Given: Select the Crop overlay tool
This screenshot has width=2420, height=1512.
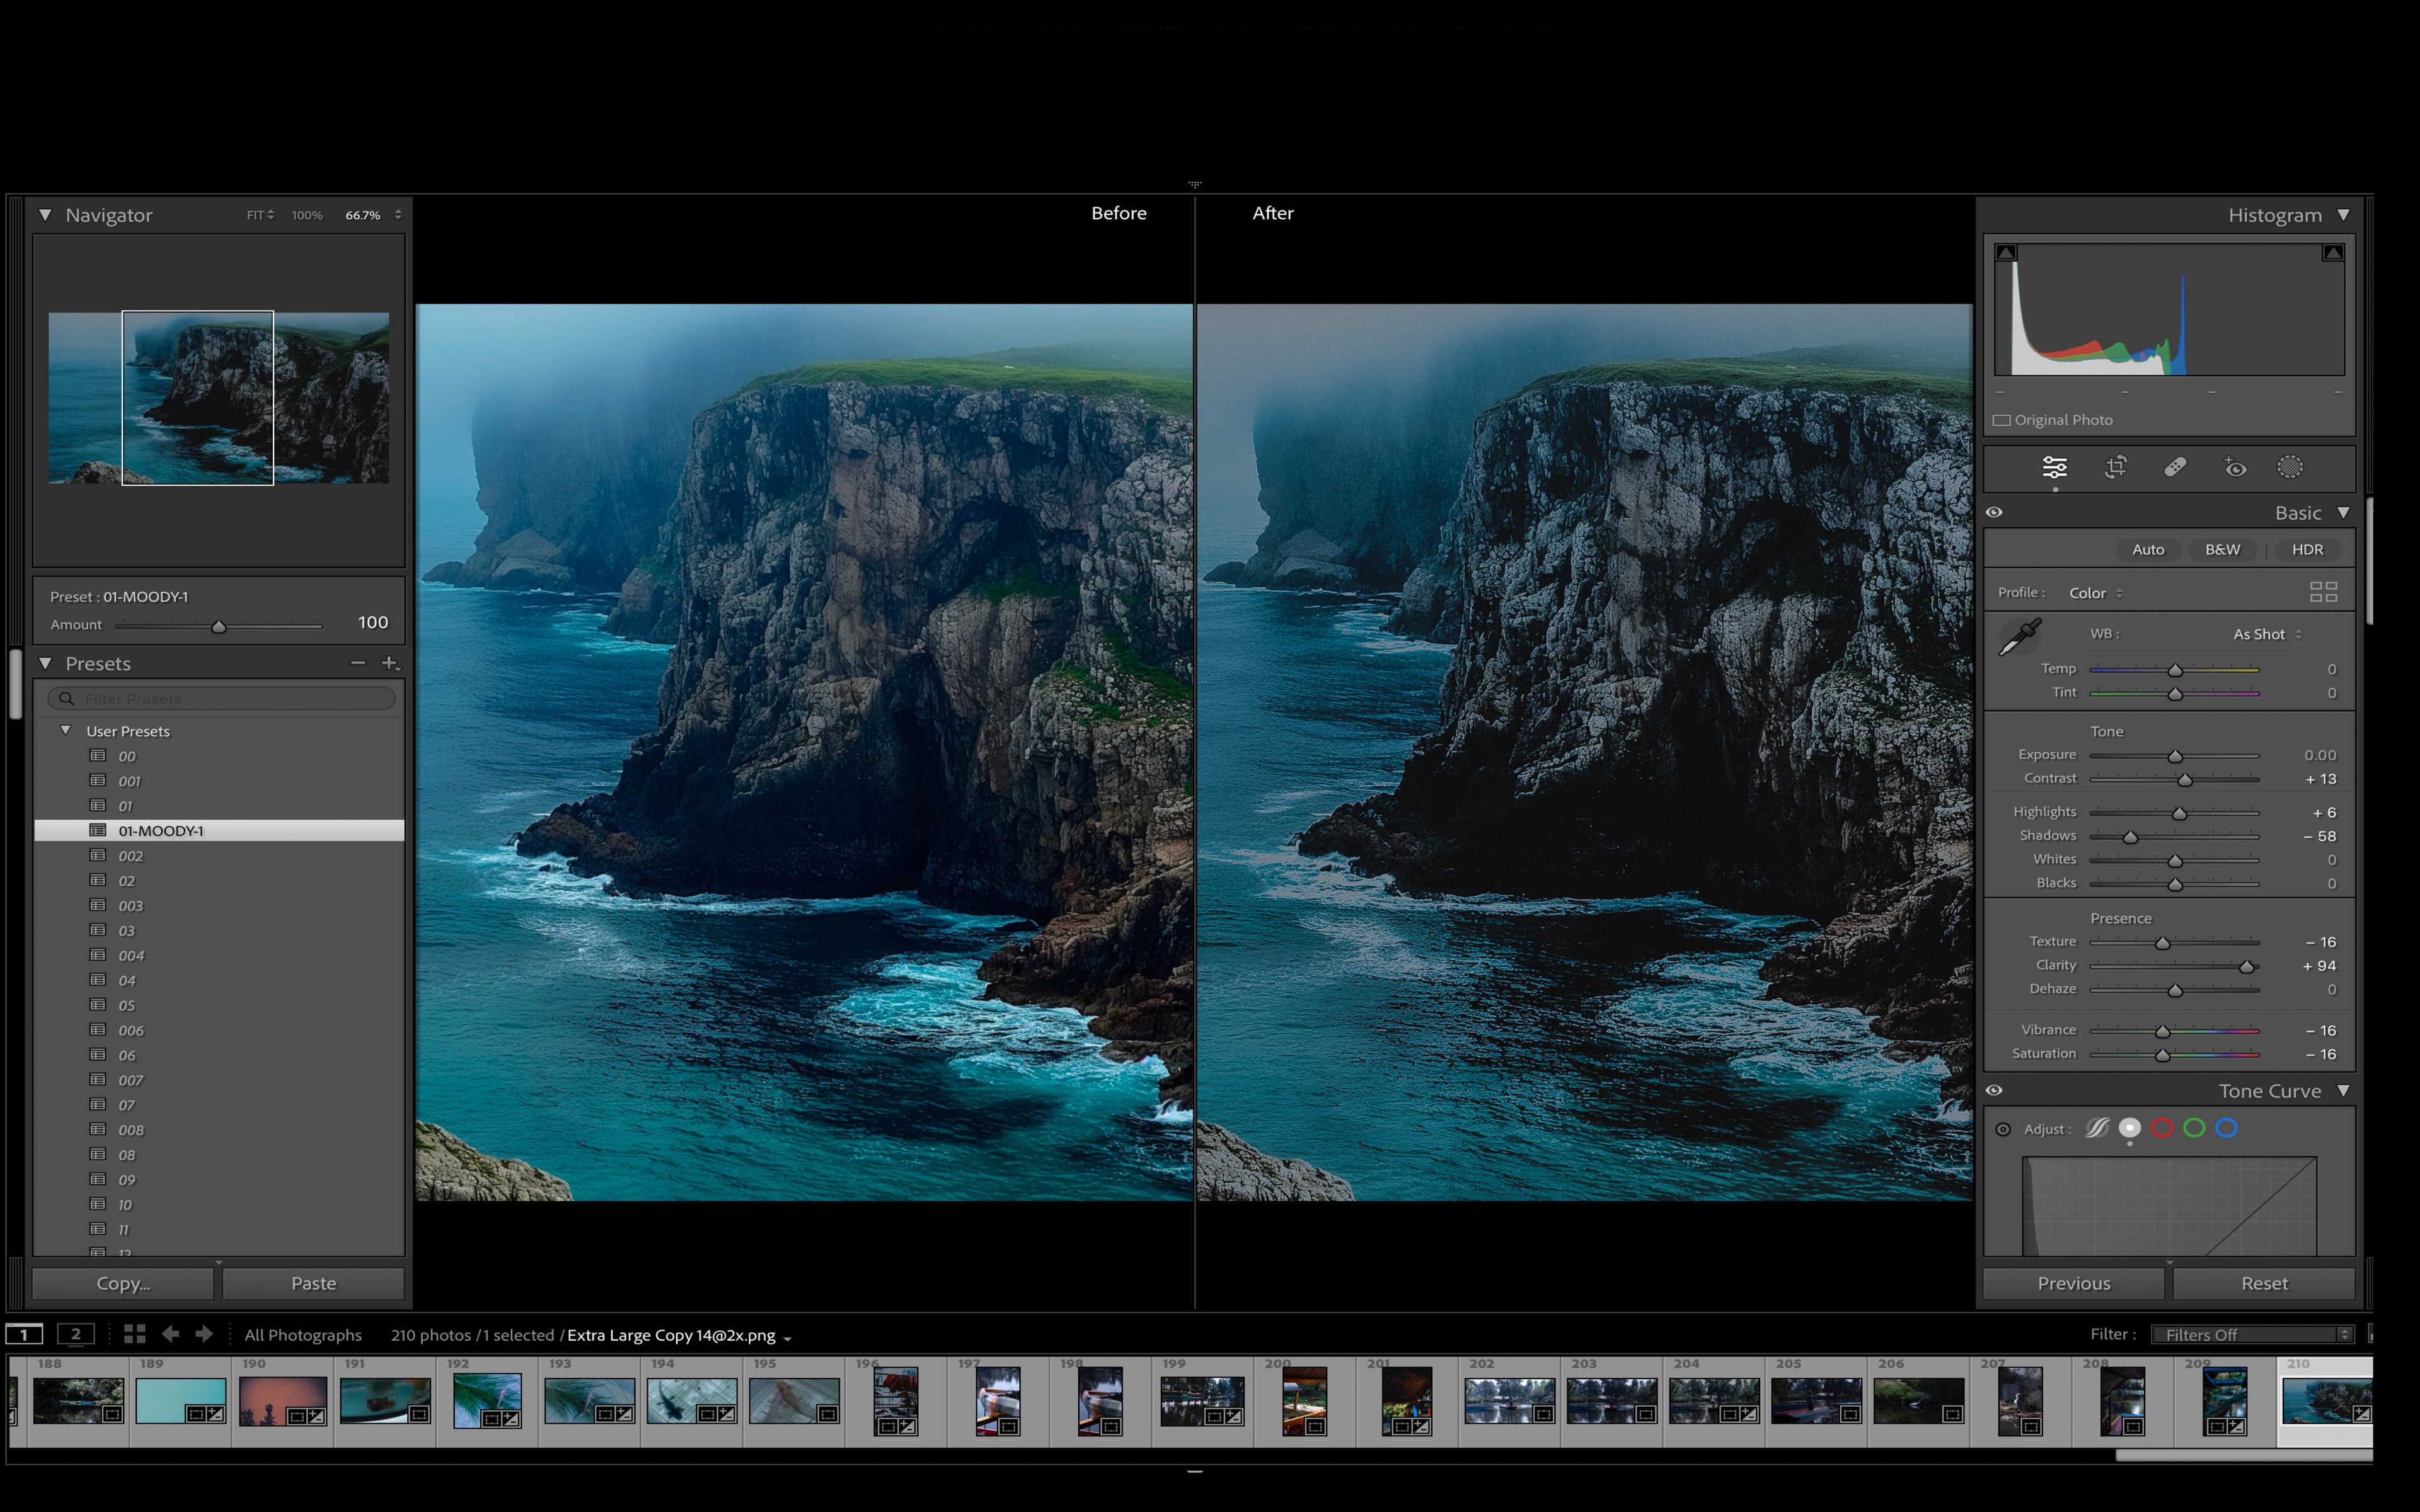Looking at the screenshot, I should coord(2115,467).
